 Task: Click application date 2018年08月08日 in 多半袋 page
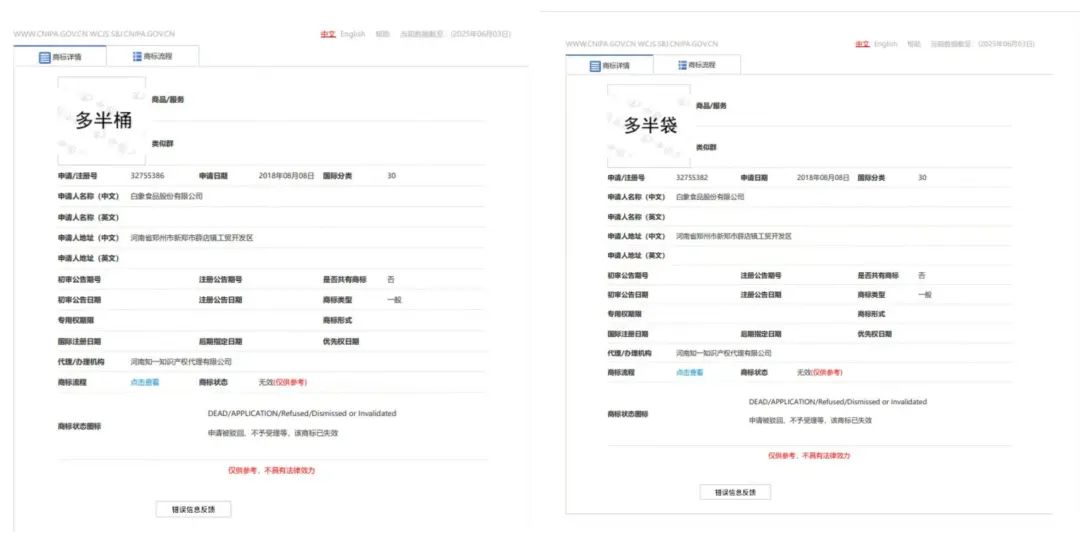823,178
